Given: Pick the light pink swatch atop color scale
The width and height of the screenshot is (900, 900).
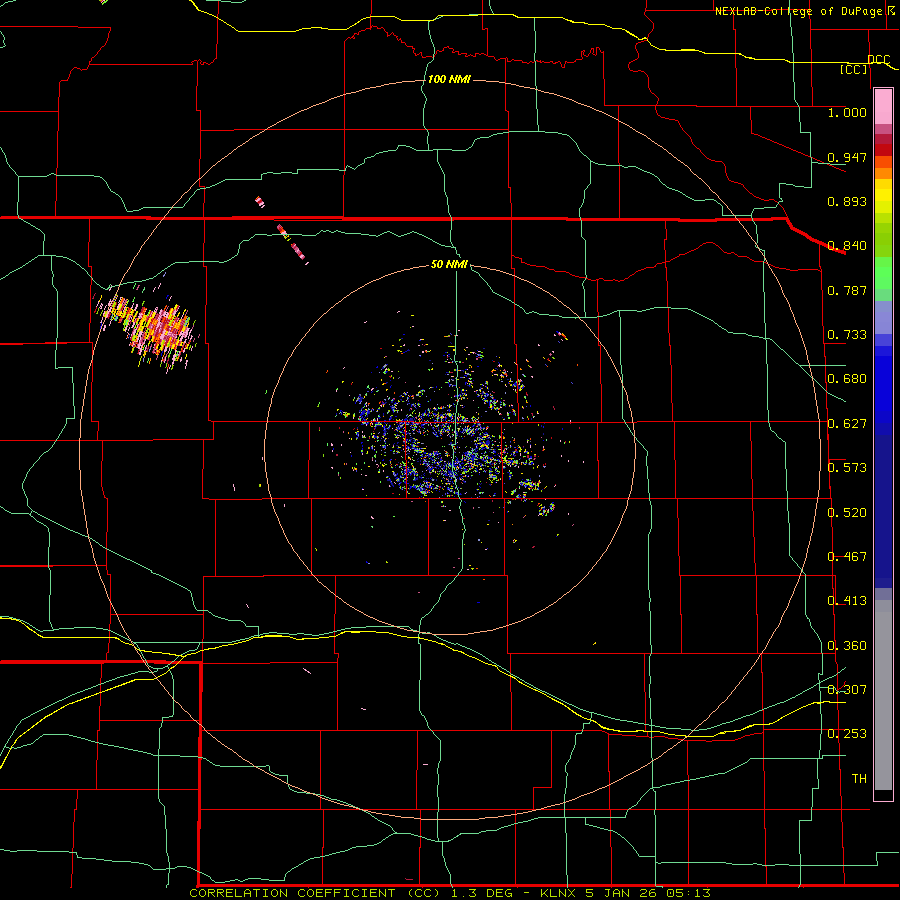Looking at the screenshot, I should coord(883,107).
